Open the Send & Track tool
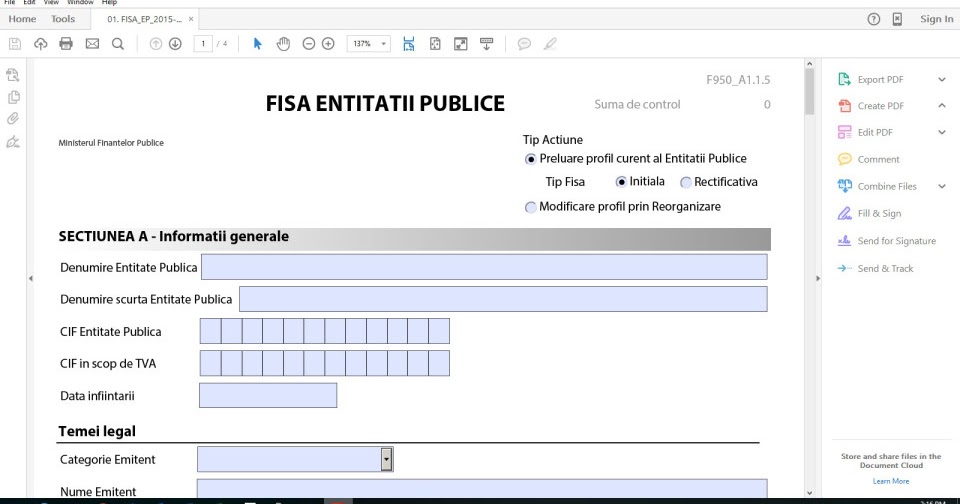The height and width of the screenshot is (504, 960). pyautogui.click(x=885, y=268)
